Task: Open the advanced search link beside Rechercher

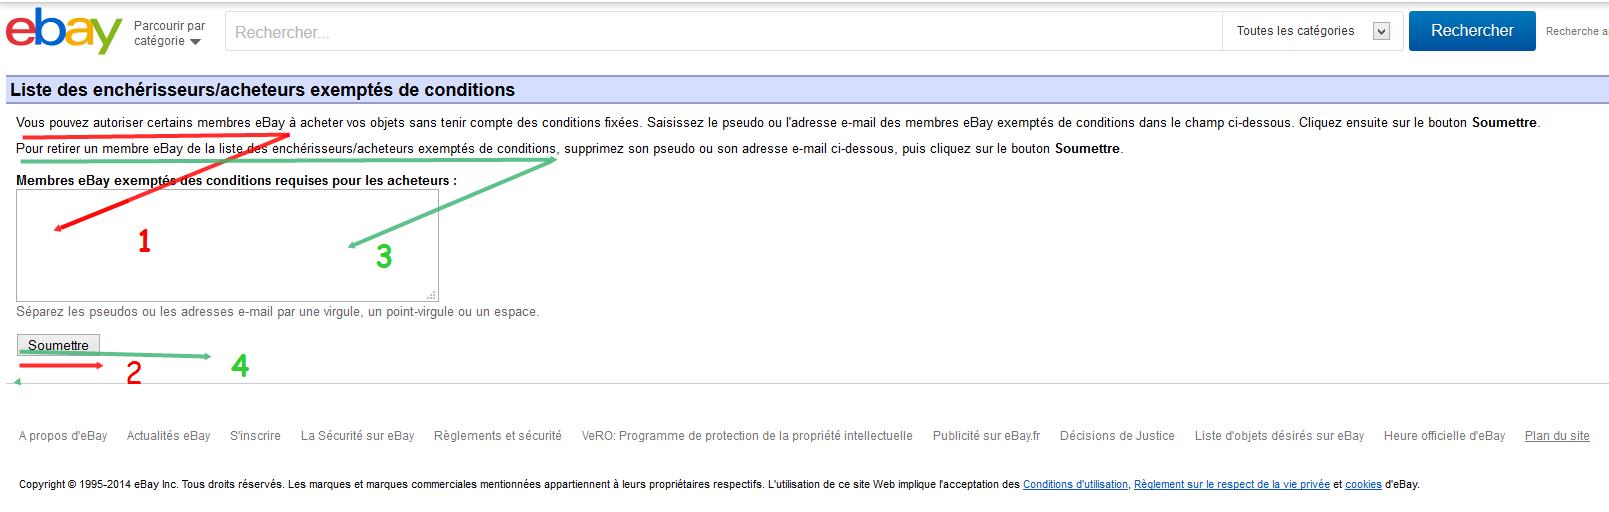Action: [x=1577, y=31]
